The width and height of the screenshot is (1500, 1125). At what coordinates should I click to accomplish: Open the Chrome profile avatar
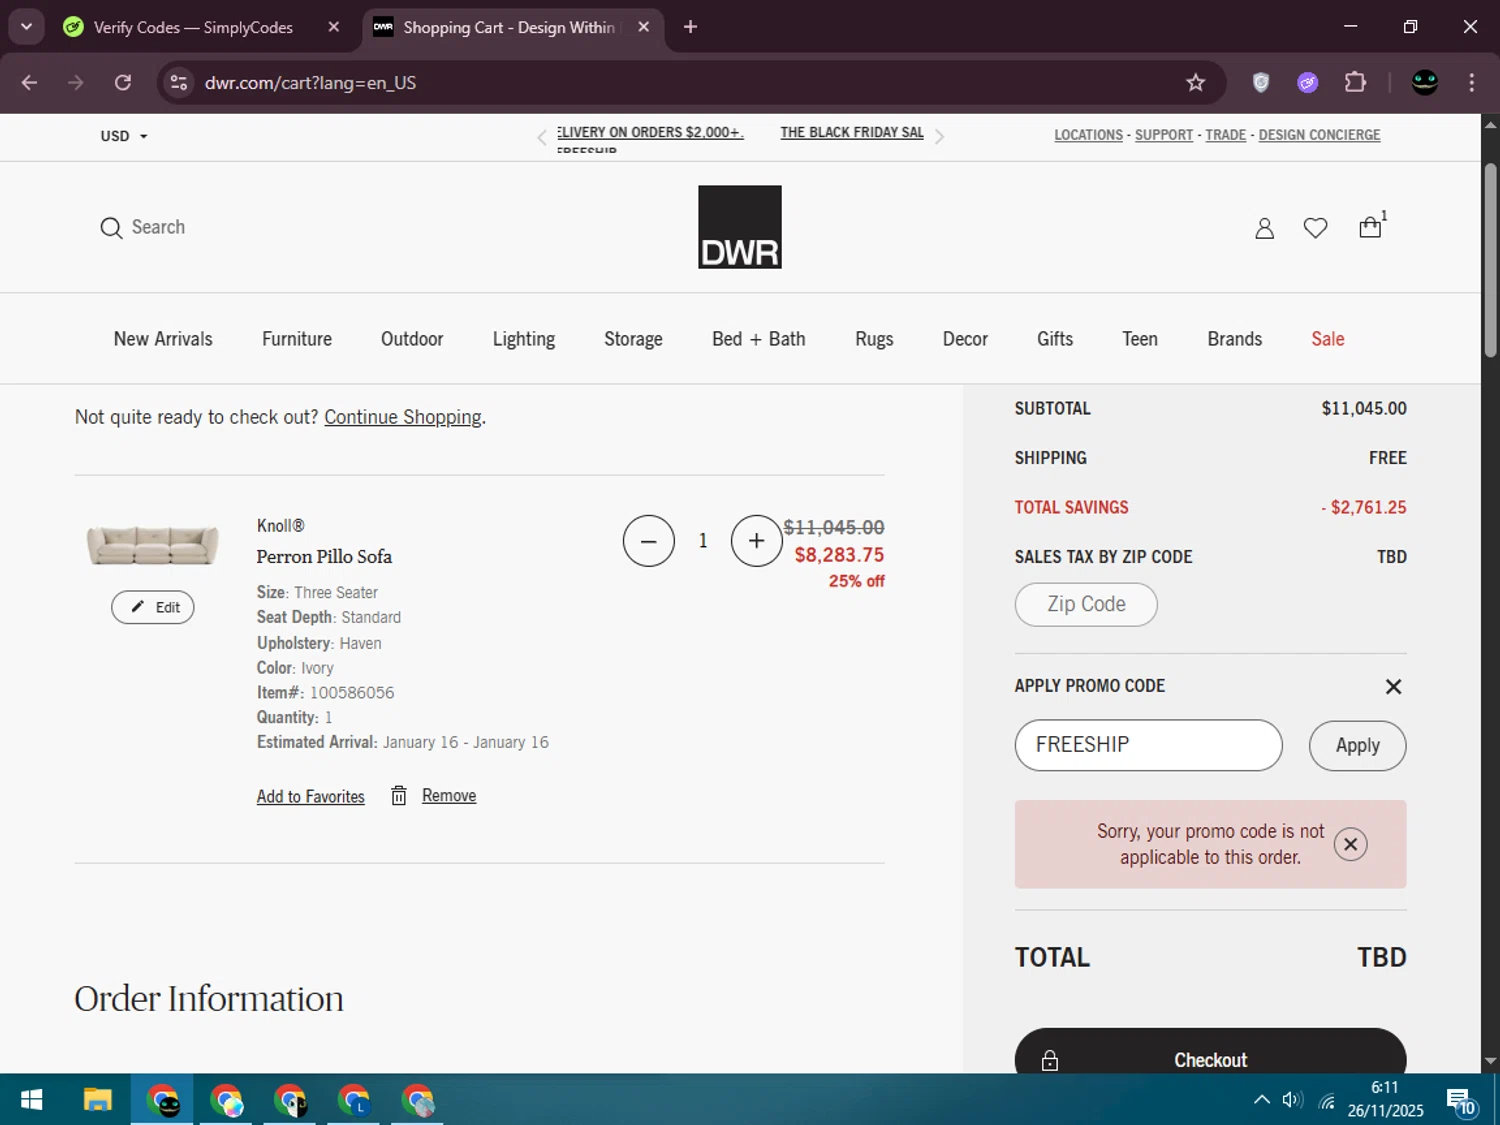[1425, 83]
